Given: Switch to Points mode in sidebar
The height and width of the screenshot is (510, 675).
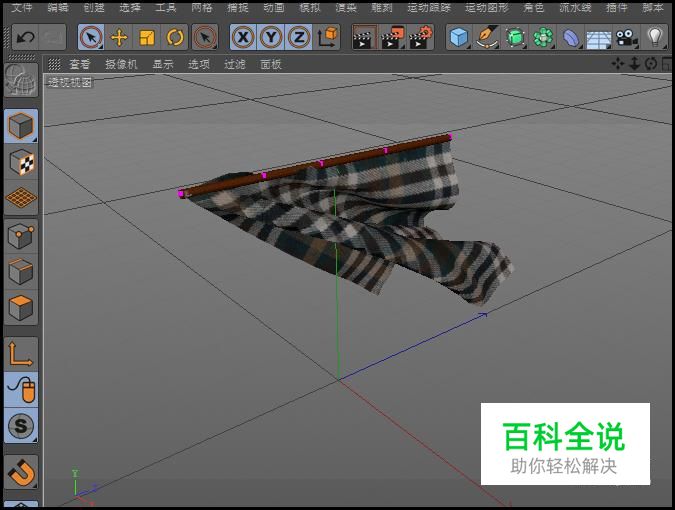Looking at the screenshot, I should 21,236.
